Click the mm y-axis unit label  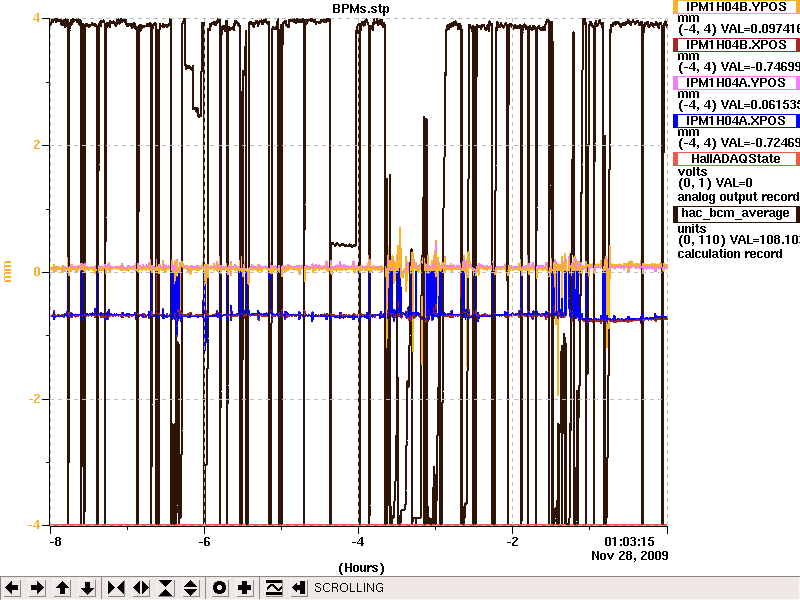pos(7,271)
